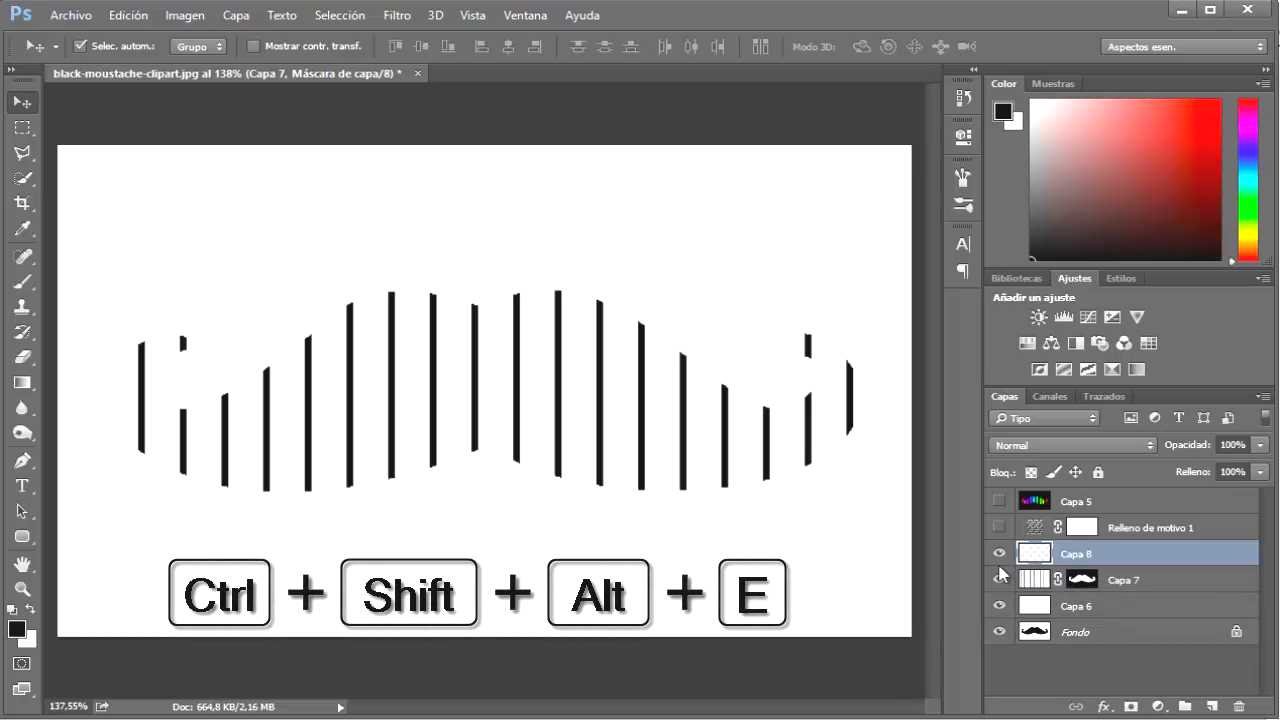Switch to the Estilos tab
Viewport: 1280px width, 720px height.
[x=1121, y=278]
